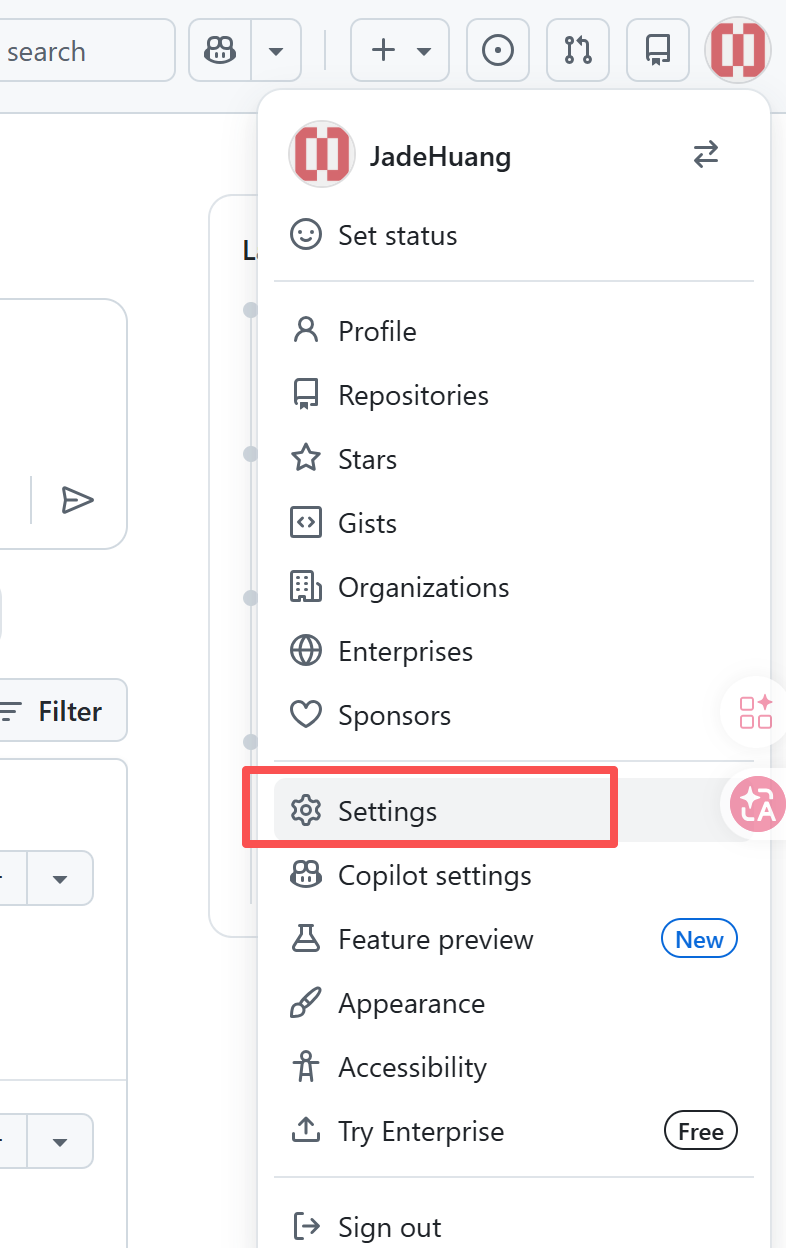Go to Gists
Viewport: 786px width, 1248px height.
(367, 524)
